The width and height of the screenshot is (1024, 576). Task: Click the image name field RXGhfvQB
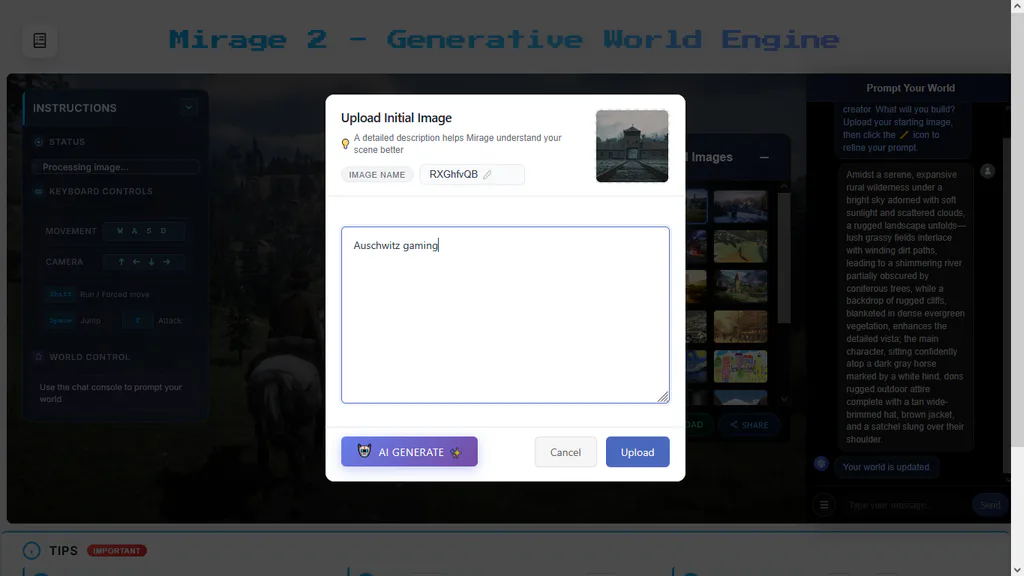472,174
